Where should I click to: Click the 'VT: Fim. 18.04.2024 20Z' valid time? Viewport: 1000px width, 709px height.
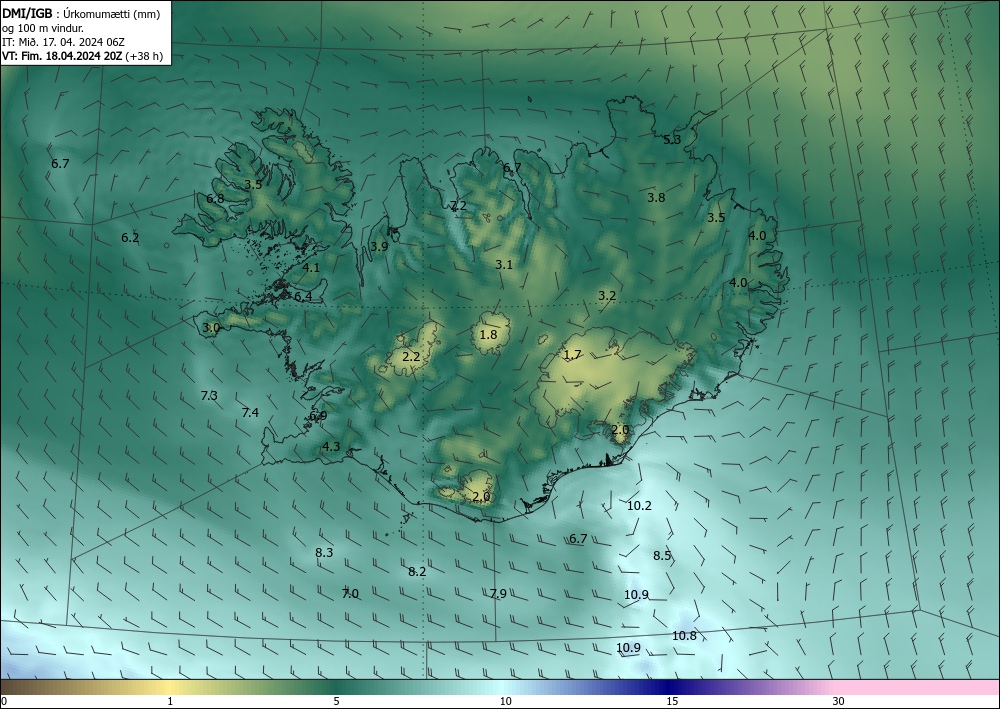(x=62, y=56)
